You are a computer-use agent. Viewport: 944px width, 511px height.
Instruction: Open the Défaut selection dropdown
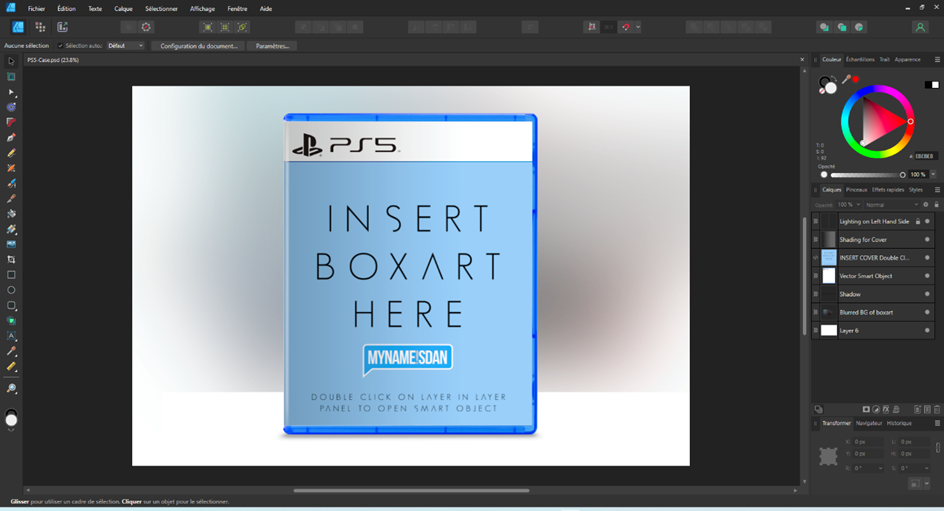(x=125, y=46)
